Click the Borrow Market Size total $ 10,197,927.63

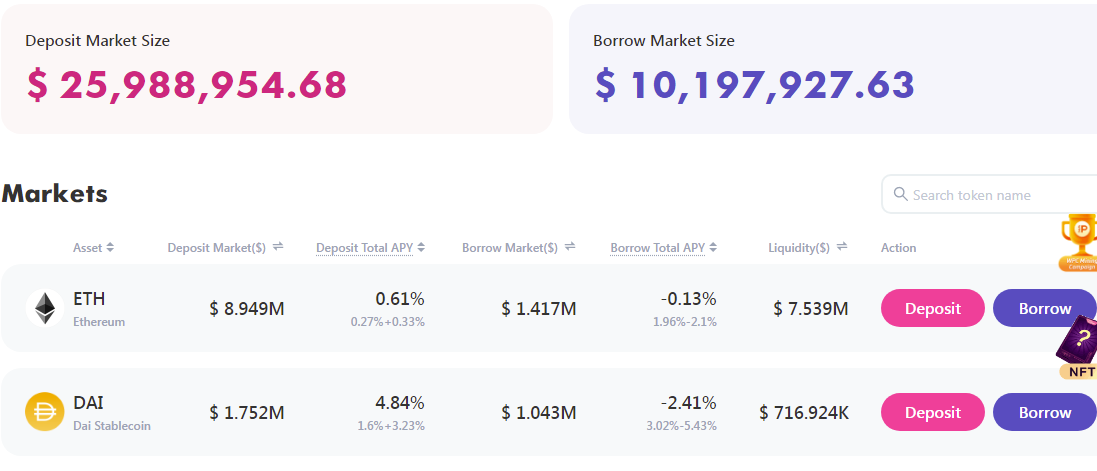tap(755, 85)
